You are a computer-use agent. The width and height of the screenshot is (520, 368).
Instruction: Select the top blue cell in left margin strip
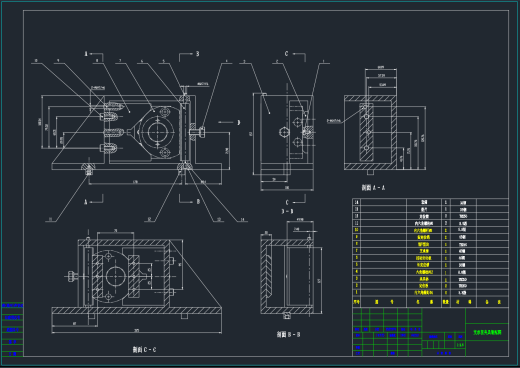pos(12,305)
